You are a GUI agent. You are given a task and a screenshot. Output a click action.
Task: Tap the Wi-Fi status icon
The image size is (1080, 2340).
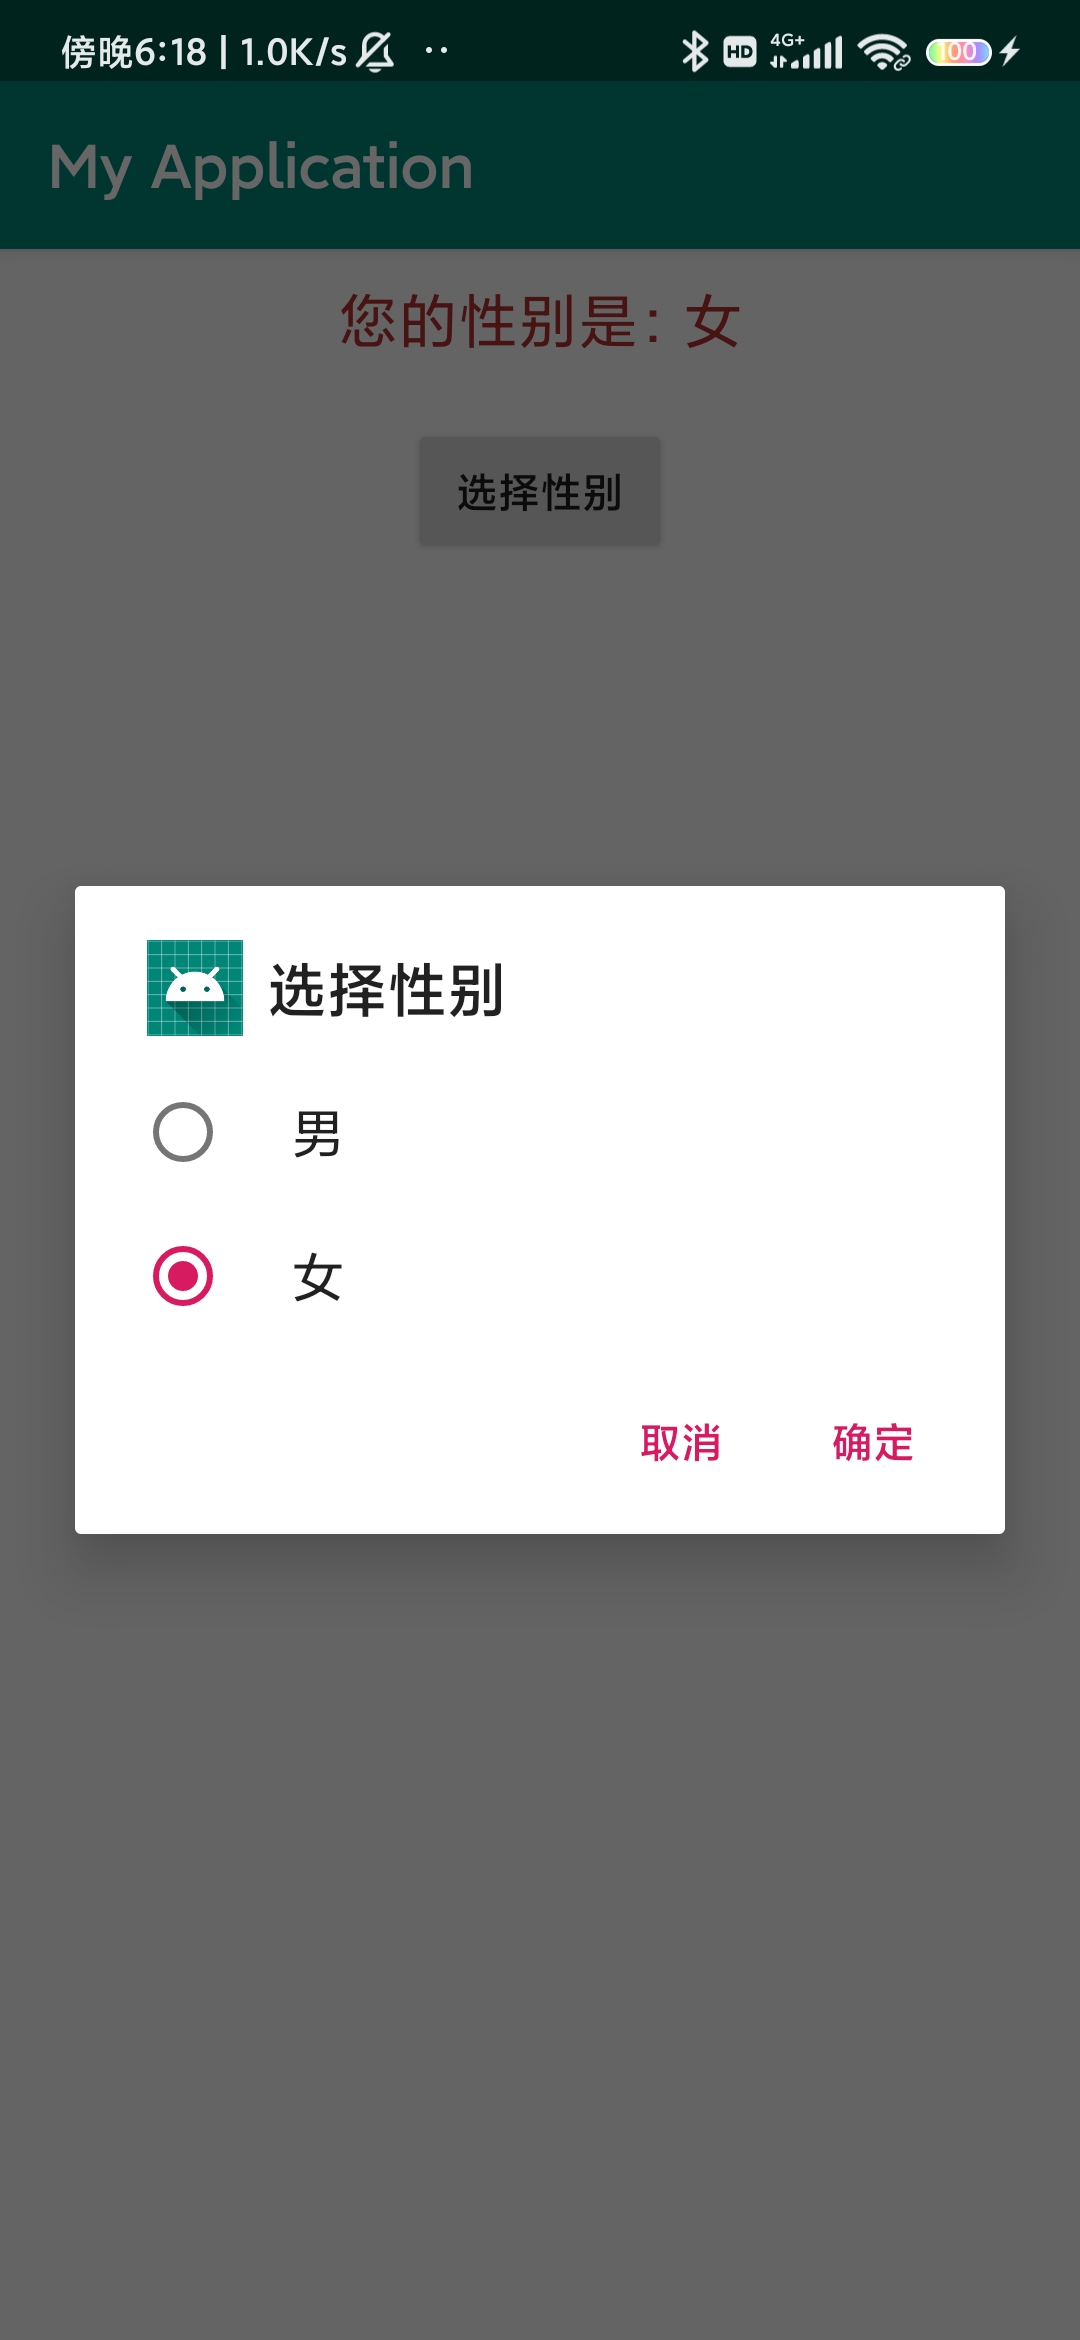(884, 52)
